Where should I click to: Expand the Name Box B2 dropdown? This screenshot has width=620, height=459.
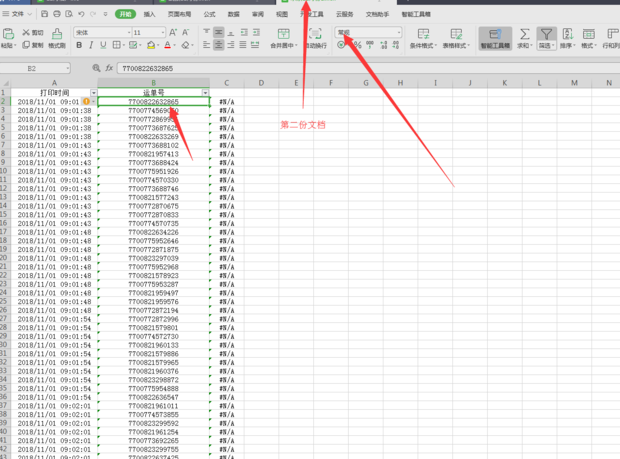(68, 68)
